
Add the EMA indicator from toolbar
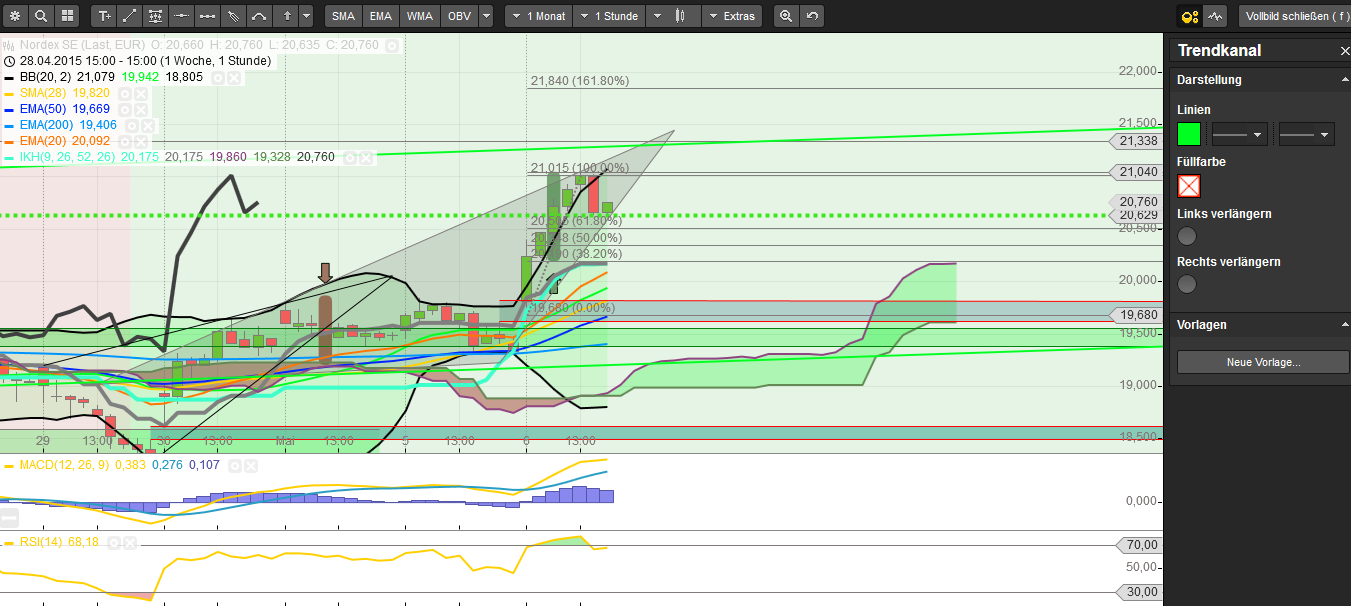click(380, 16)
